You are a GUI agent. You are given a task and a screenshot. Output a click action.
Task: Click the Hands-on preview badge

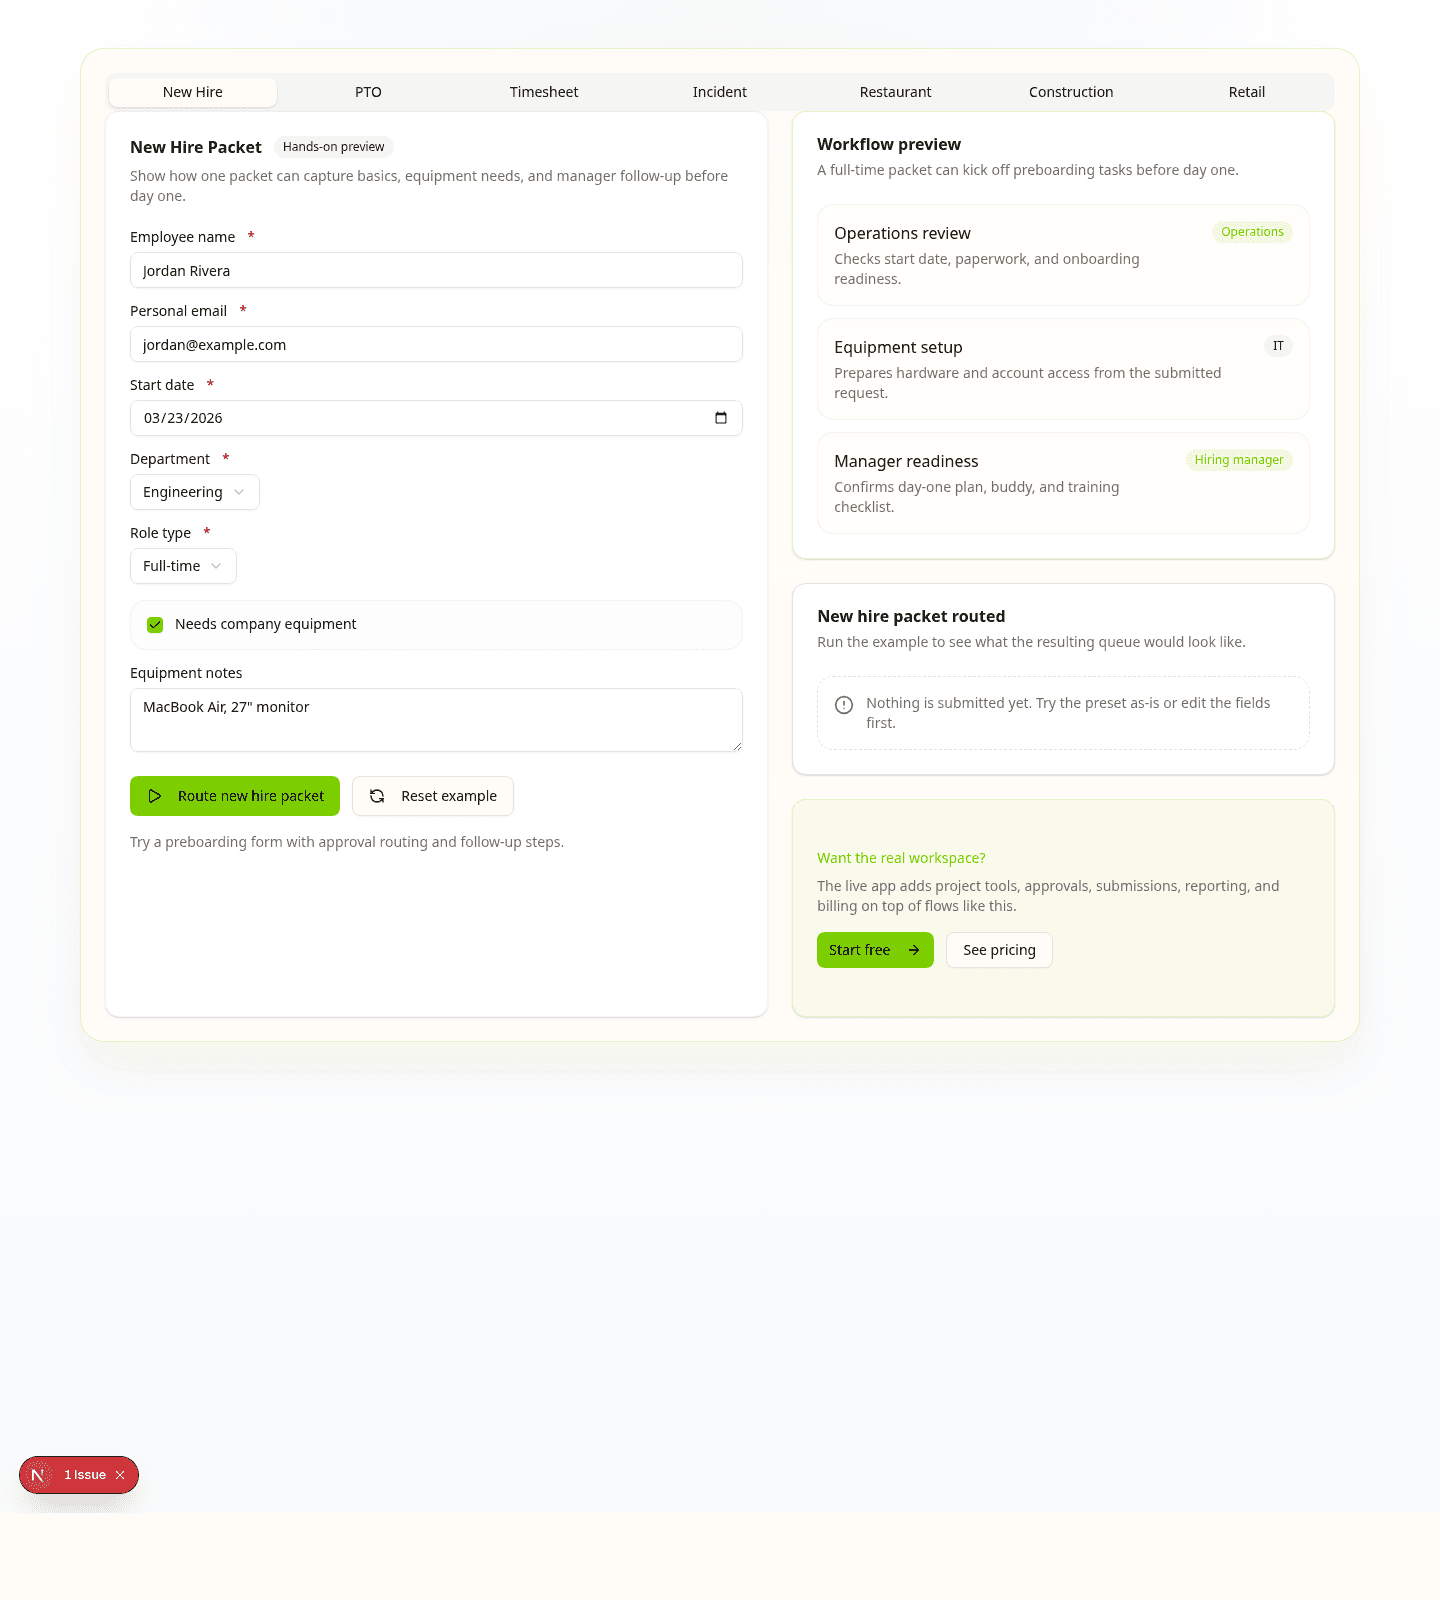(333, 146)
